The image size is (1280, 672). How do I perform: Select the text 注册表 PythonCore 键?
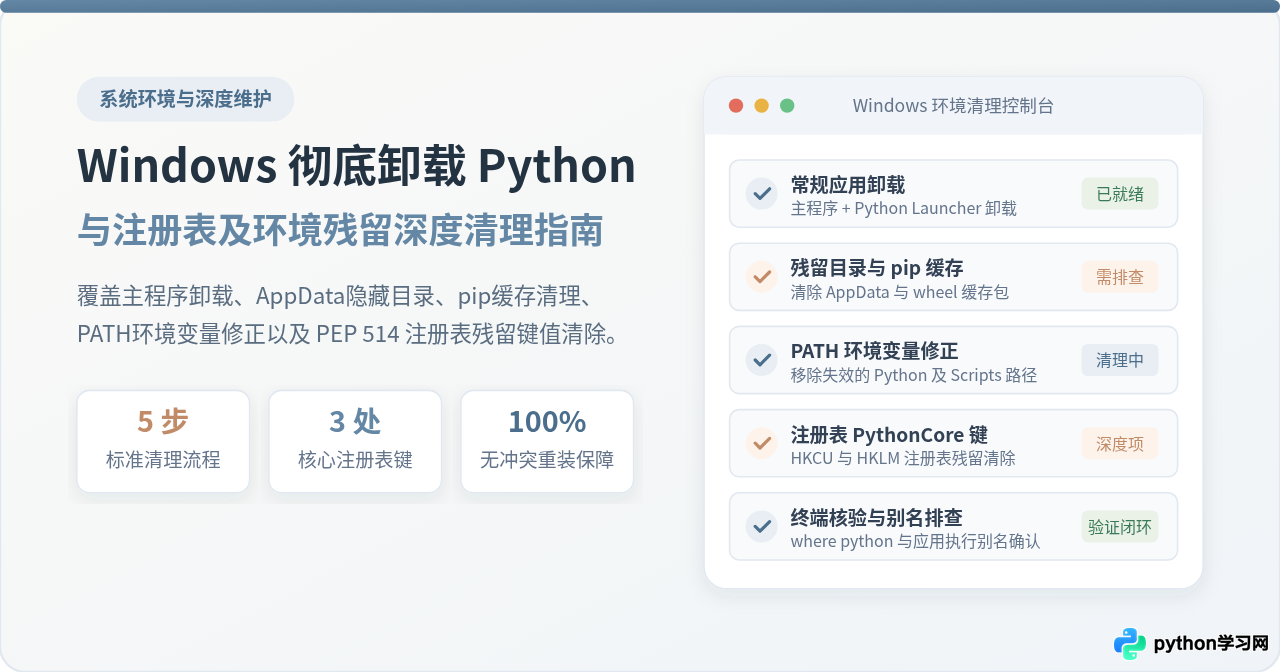[x=889, y=435]
